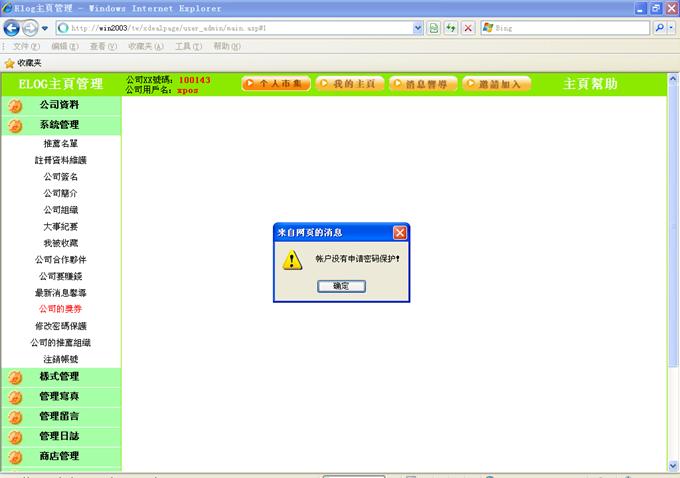This screenshot has height=478, width=680.
Task: Click the refresh page icon
Action: tap(451, 28)
